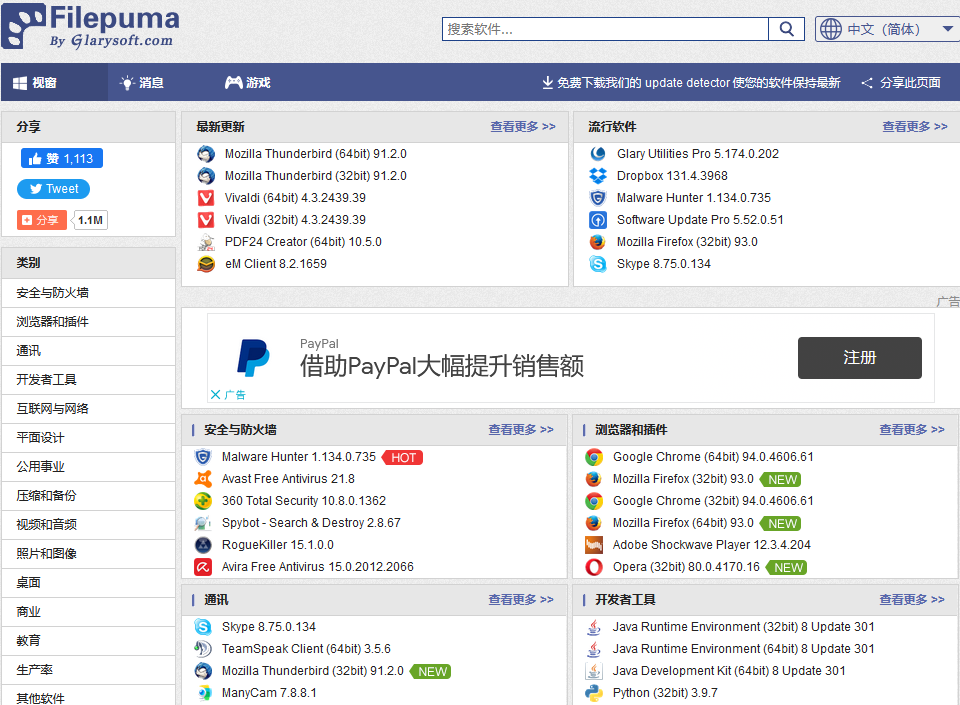The height and width of the screenshot is (705, 960).
Task: Click the Filepuma logo
Action: coord(92,27)
